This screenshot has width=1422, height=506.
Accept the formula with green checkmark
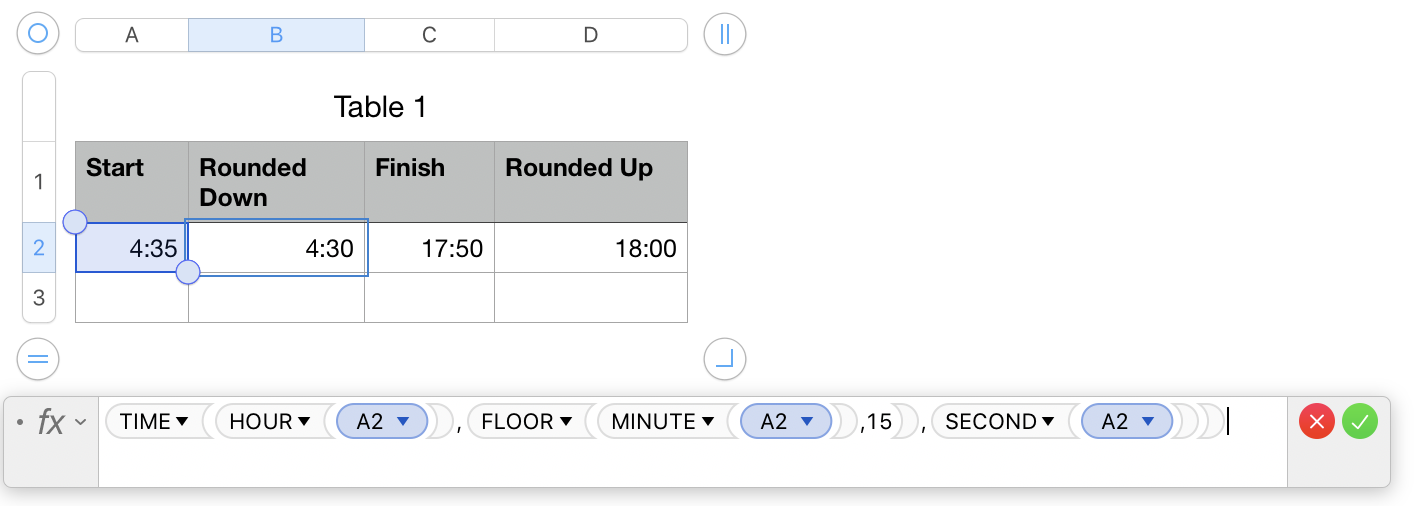[1360, 422]
